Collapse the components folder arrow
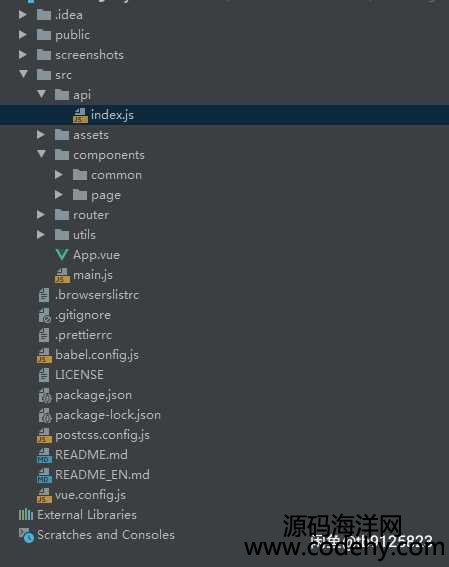The image size is (449, 567). pos(42,154)
